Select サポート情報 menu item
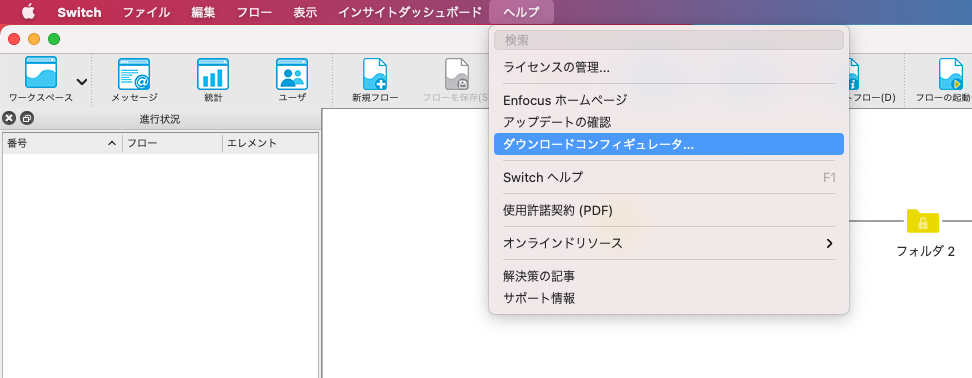Screen dimensions: 972x378 tap(669, 298)
